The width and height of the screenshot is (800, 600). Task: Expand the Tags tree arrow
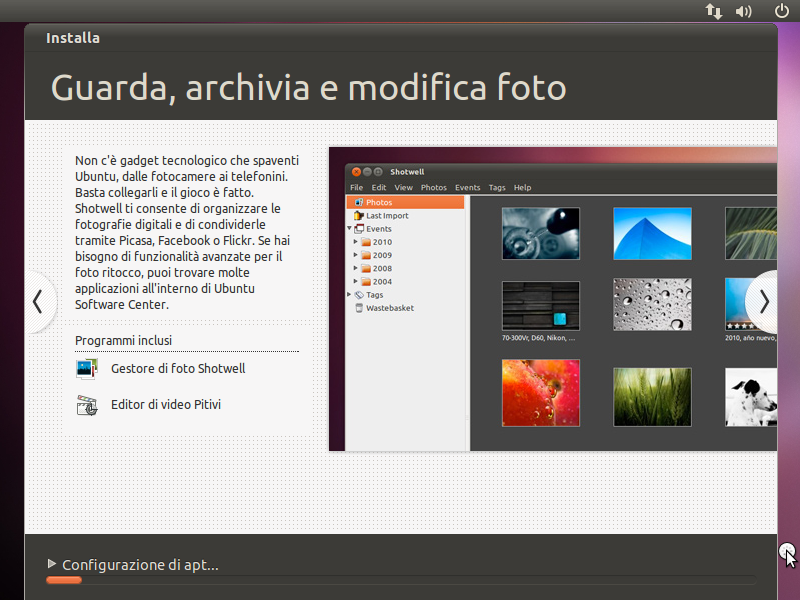point(349,295)
